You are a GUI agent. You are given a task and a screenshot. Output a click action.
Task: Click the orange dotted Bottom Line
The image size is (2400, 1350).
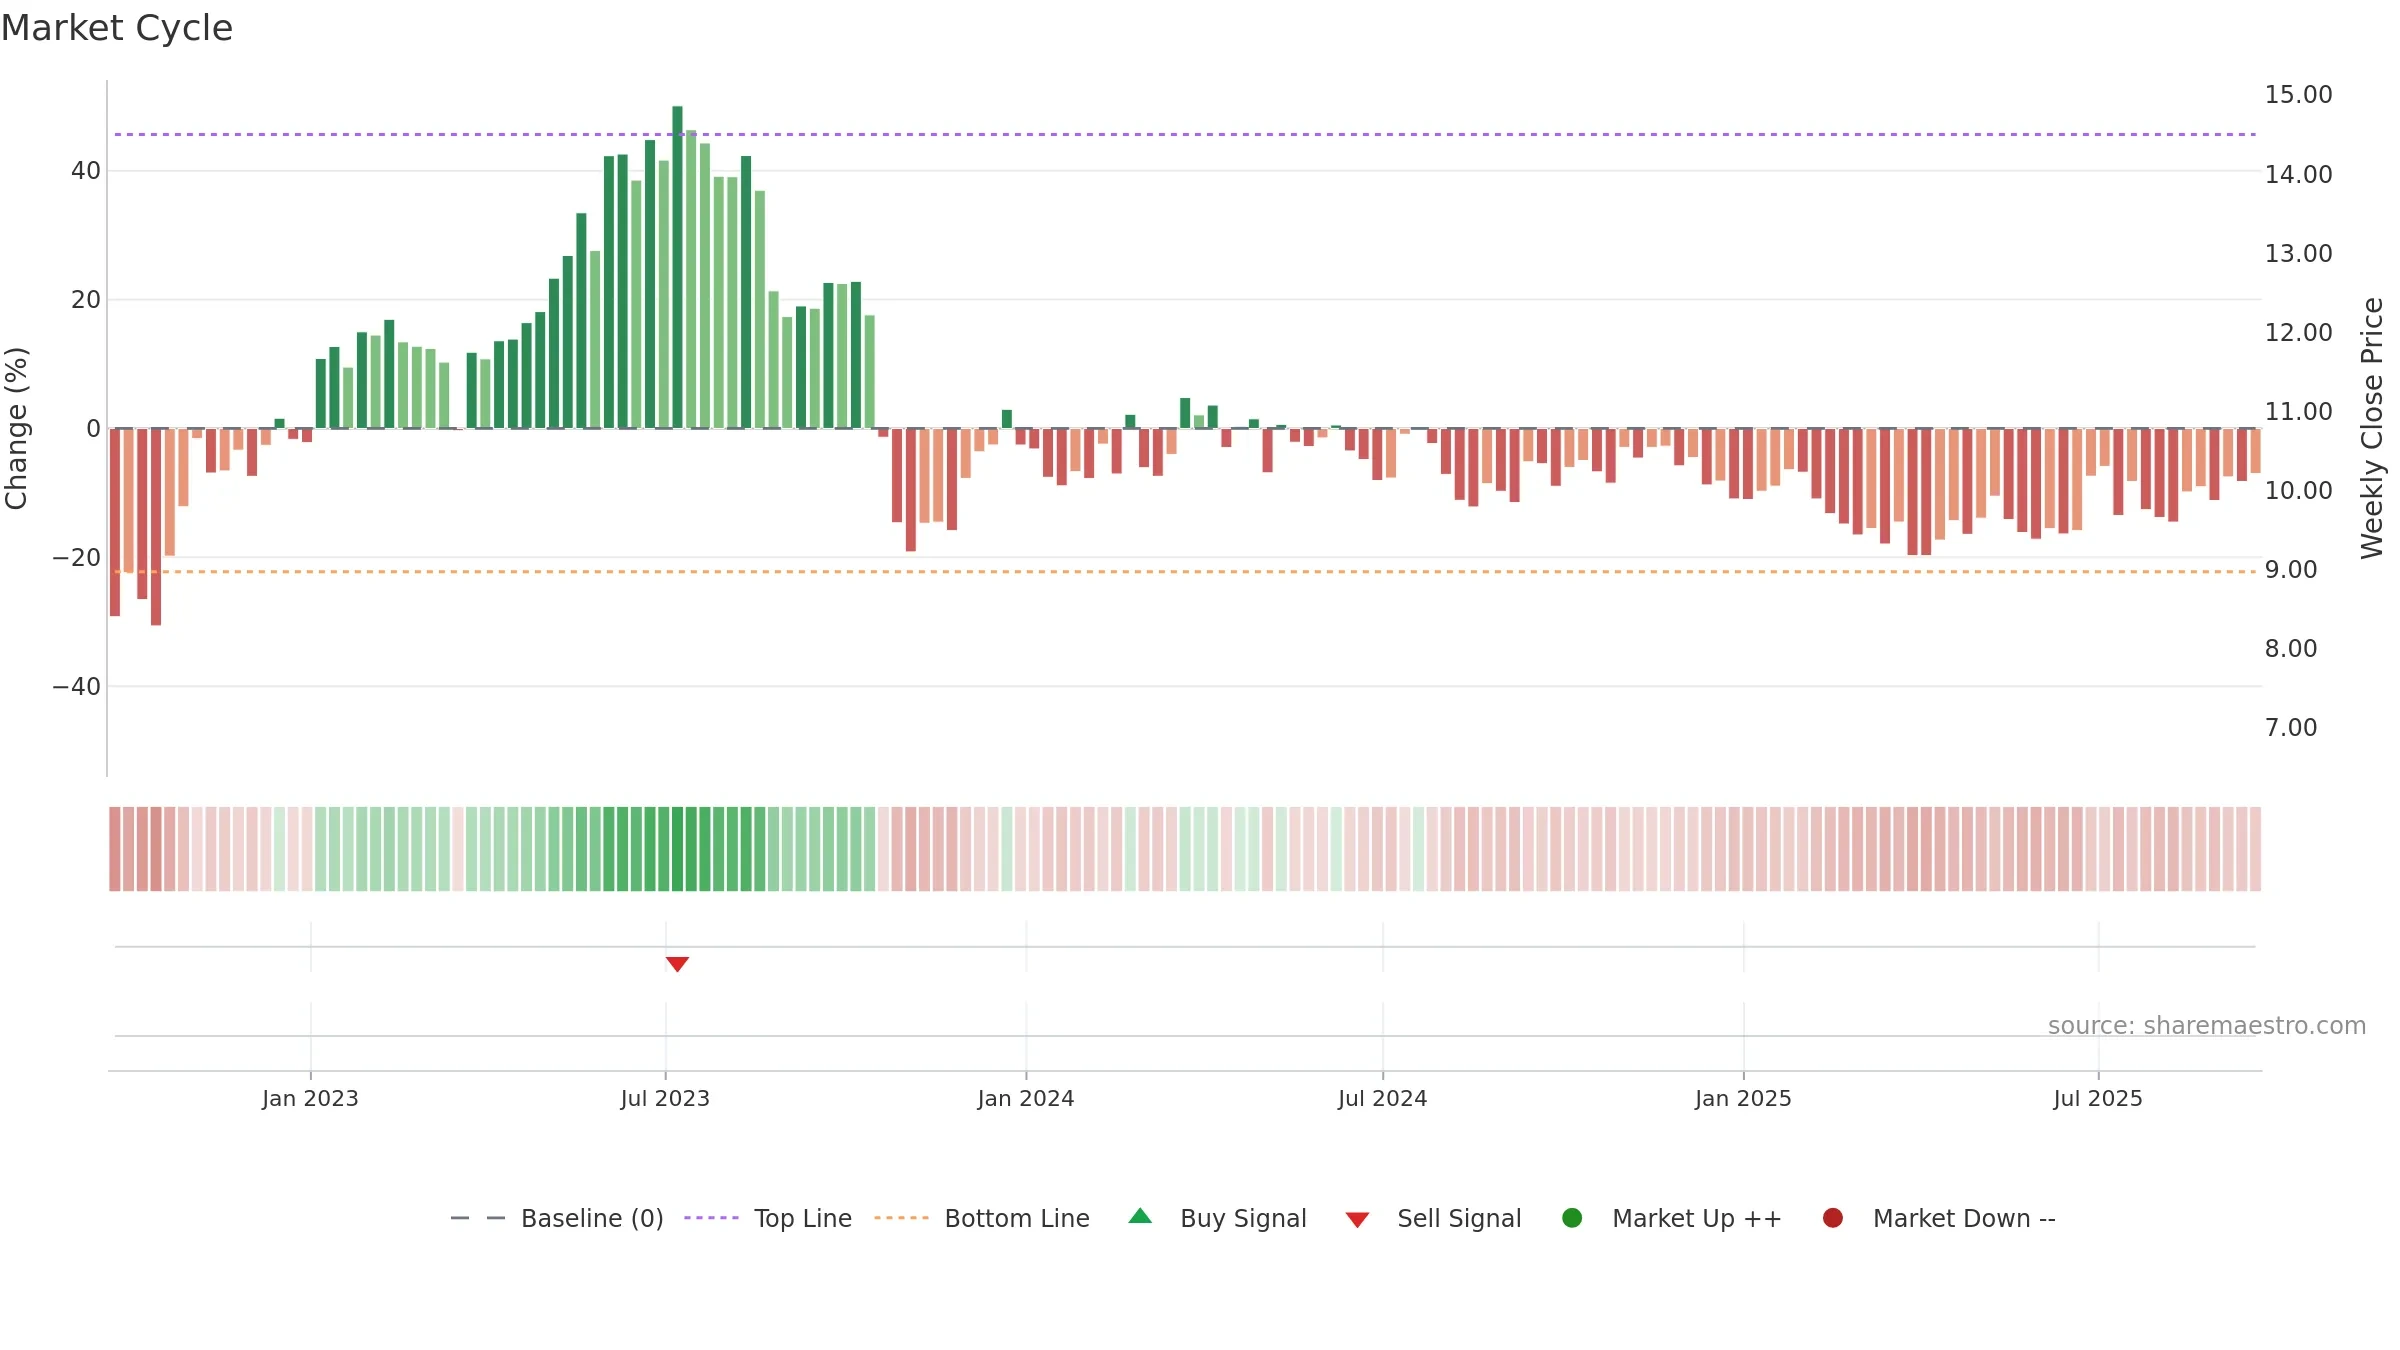pyautogui.click(x=1185, y=572)
